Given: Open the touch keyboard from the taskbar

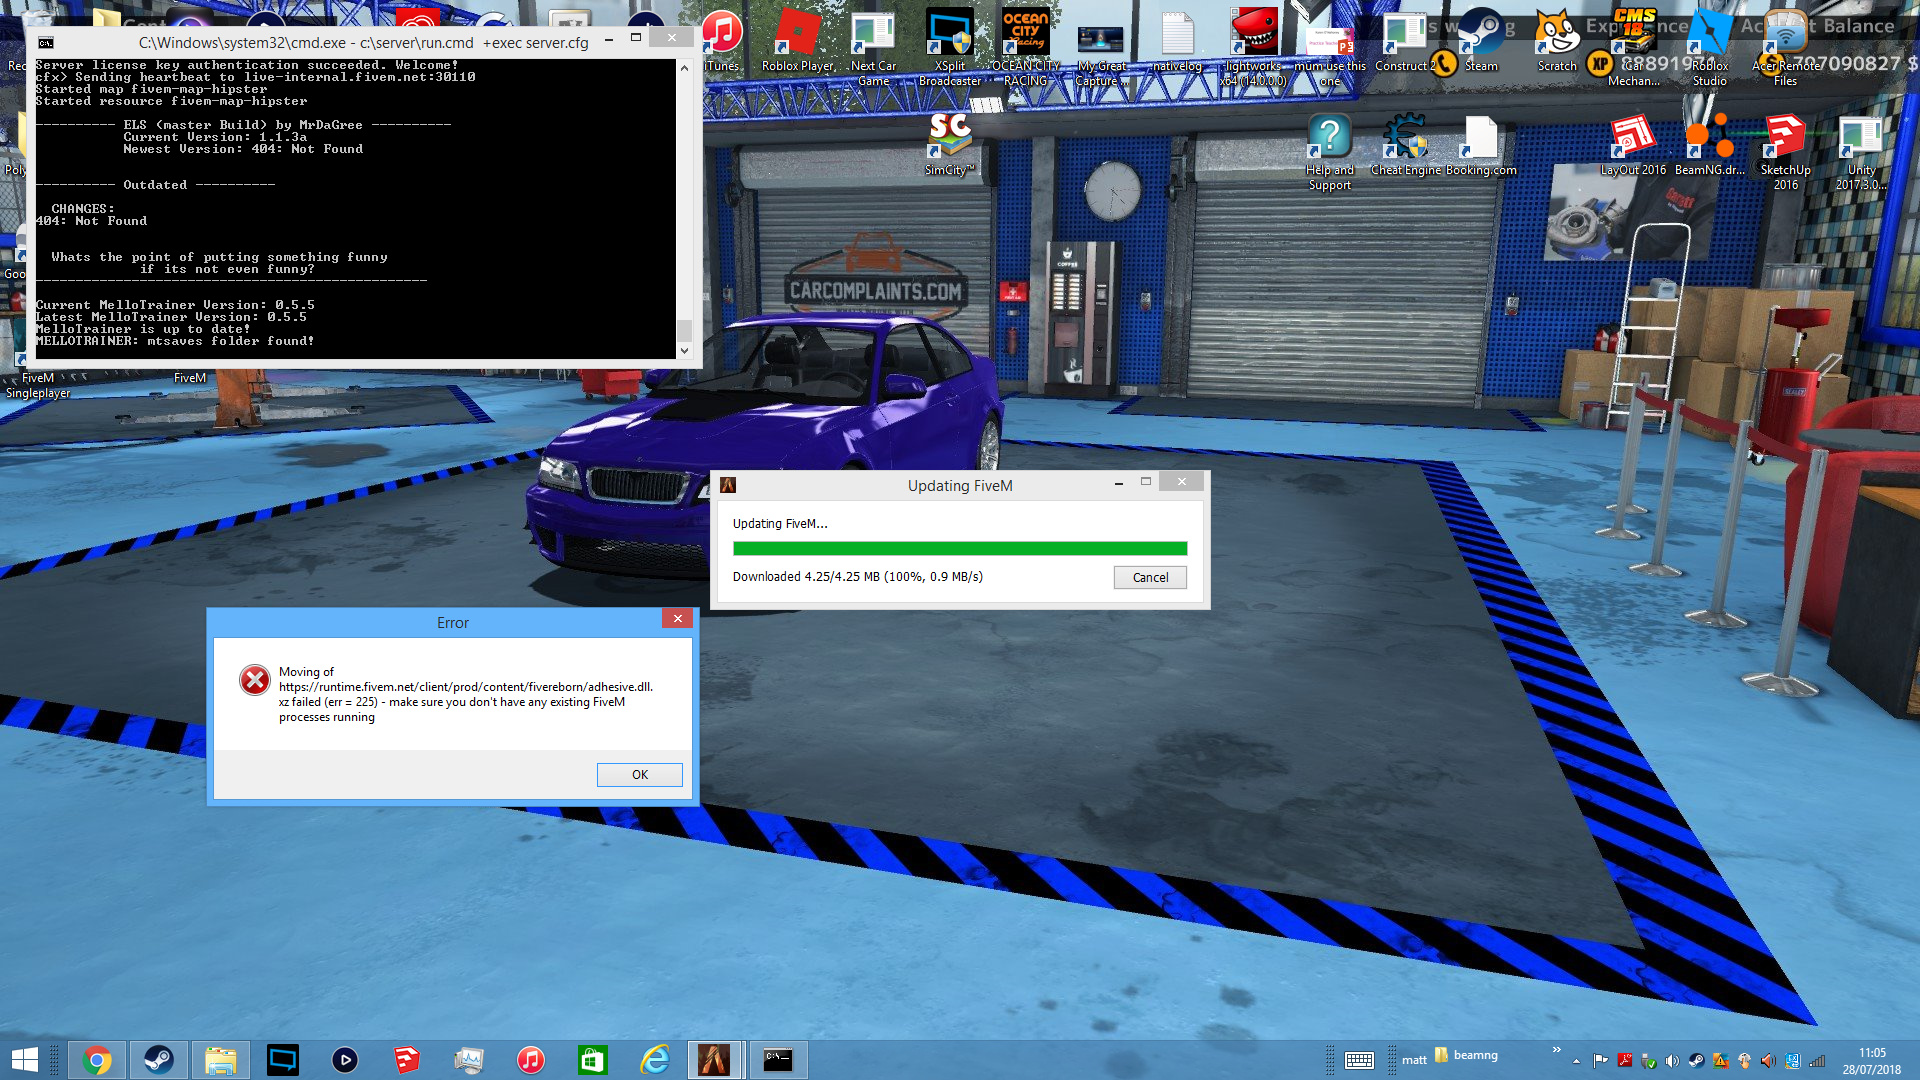Looking at the screenshot, I should pyautogui.click(x=1359, y=1060).
